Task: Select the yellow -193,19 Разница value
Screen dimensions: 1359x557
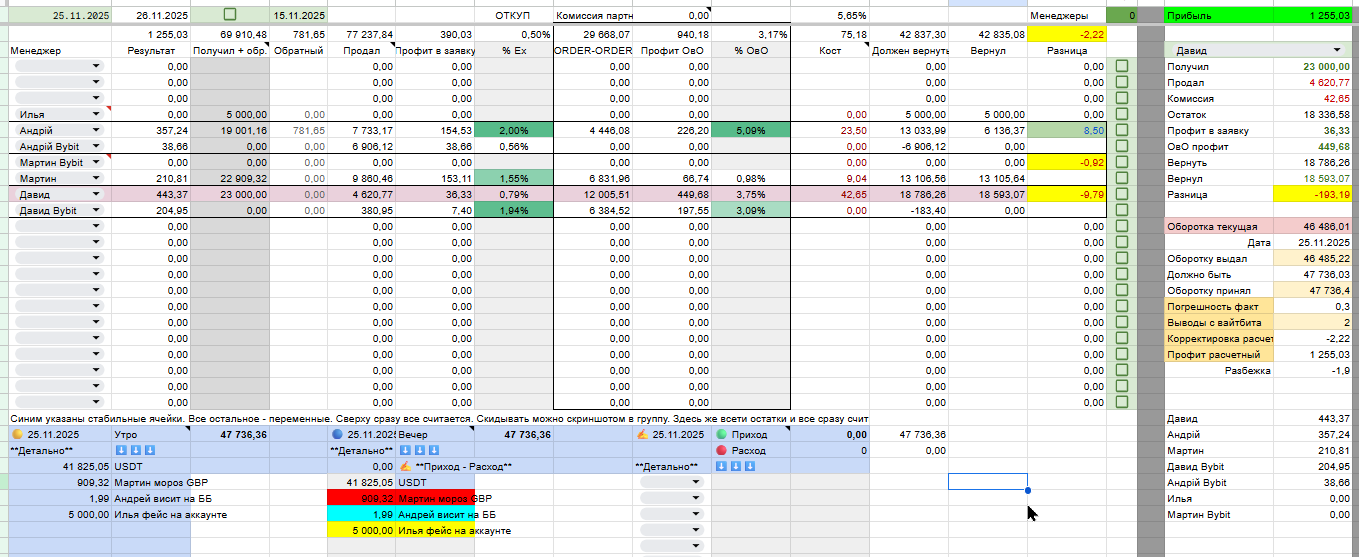Action: 1313,195
